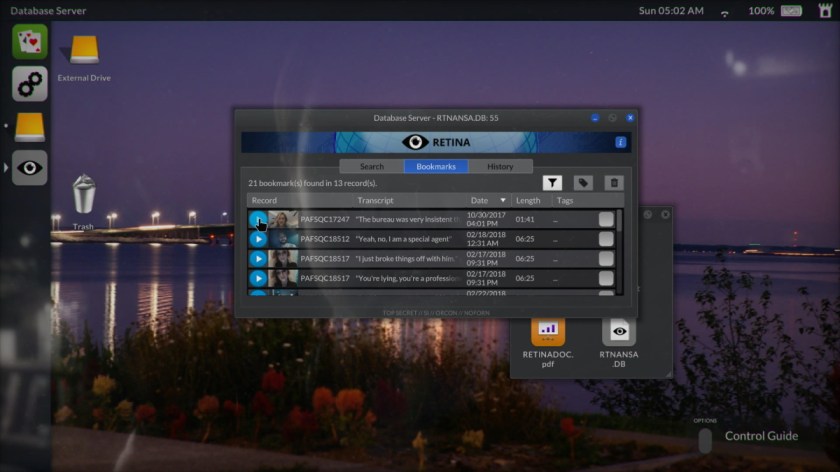The width and height of the screenshot is (840, 472).
Task: Play the PAFSQC18512 video record
Action: tap(258, 239)
